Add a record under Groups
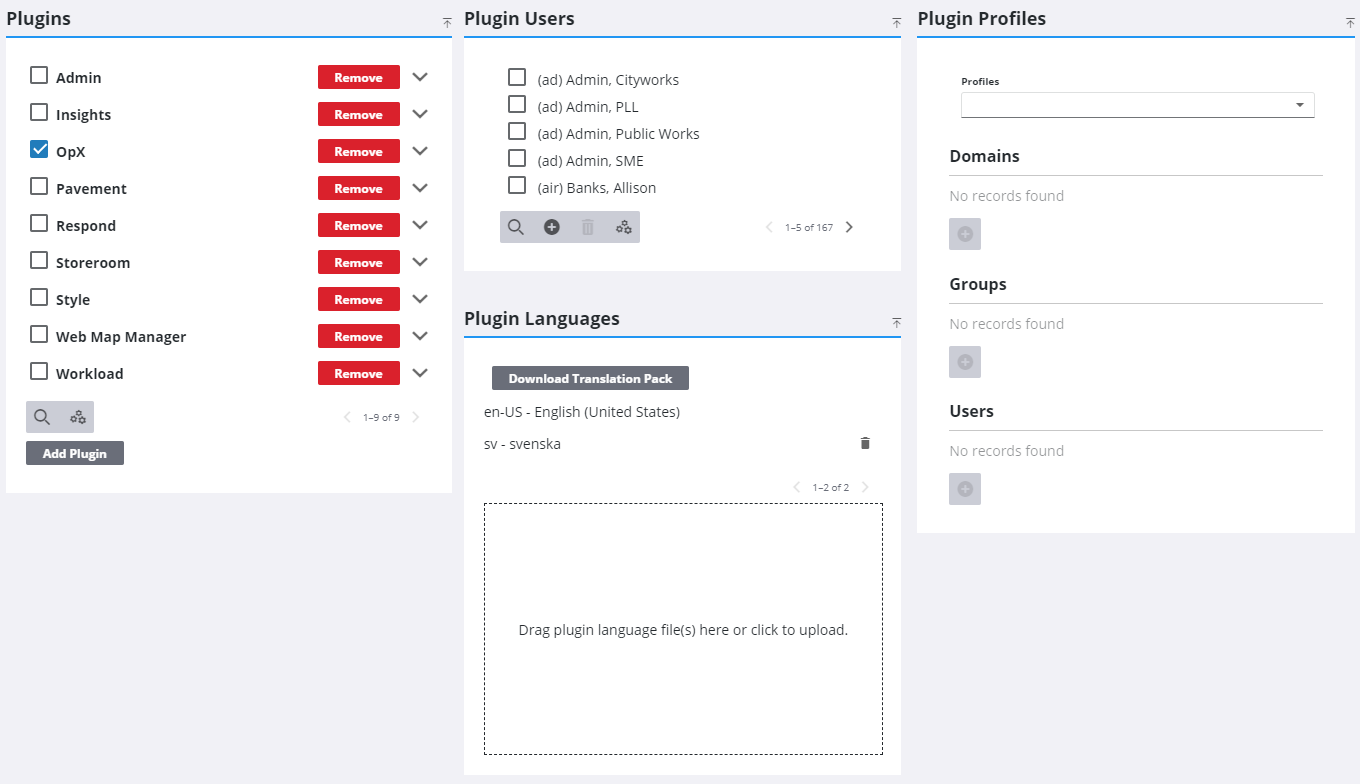1360x784 pixels. coord(965,362)
